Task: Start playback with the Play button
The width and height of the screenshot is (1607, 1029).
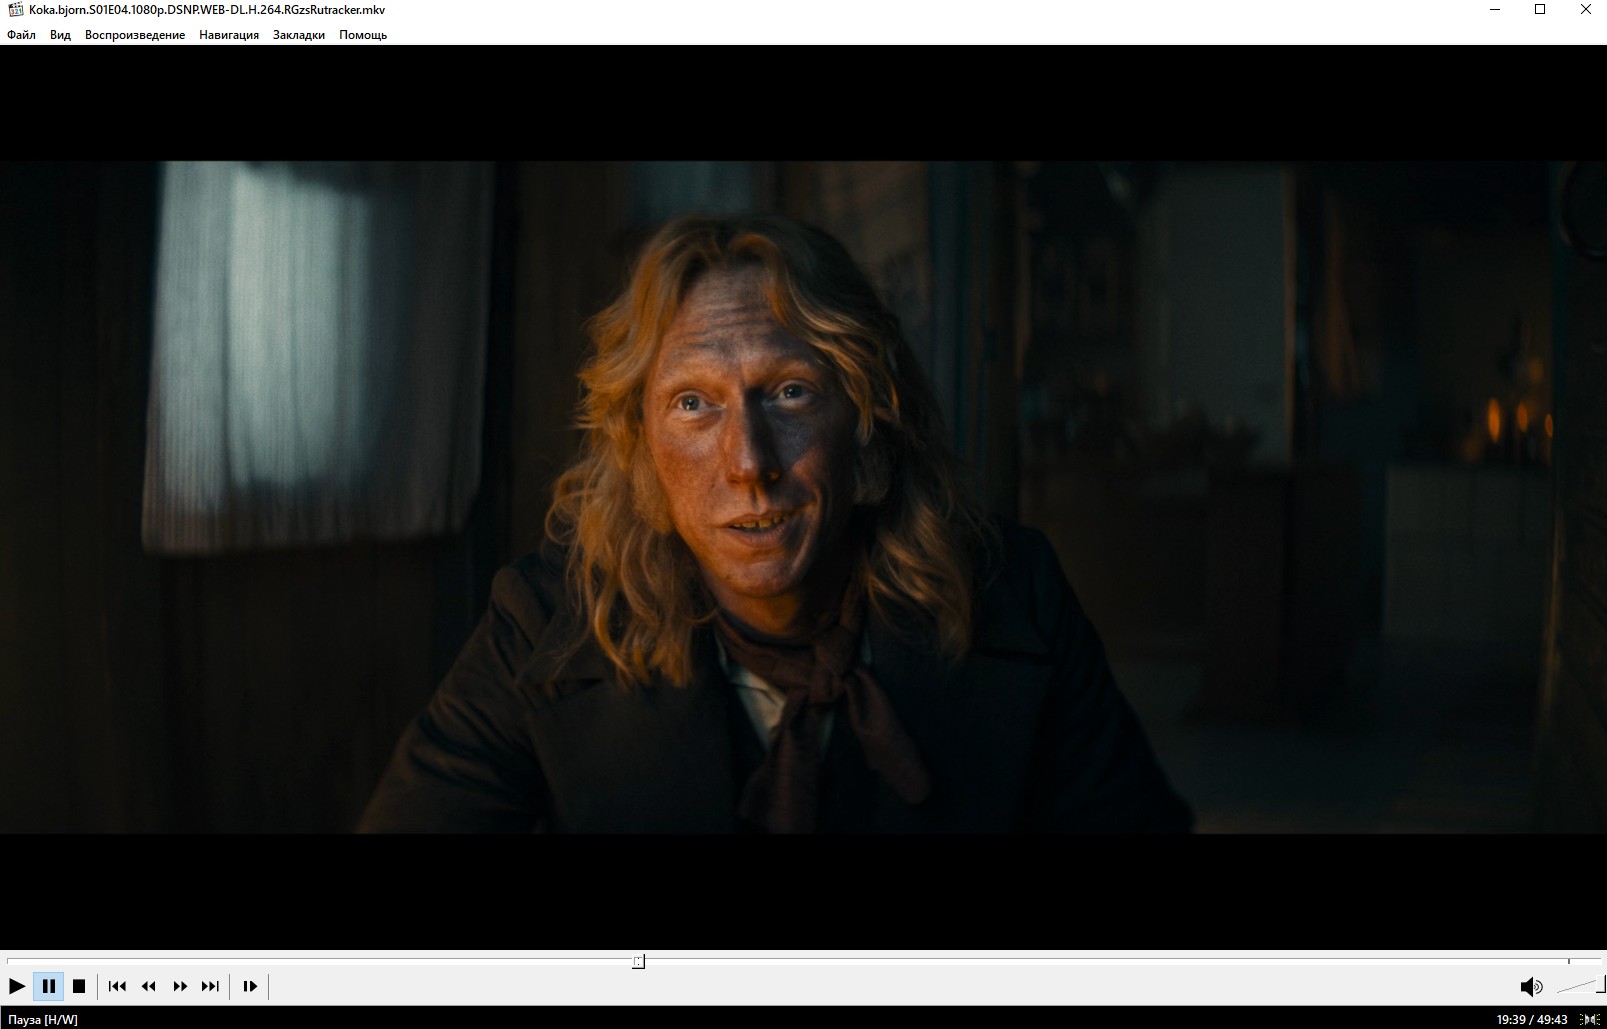Action: point(17,986)
